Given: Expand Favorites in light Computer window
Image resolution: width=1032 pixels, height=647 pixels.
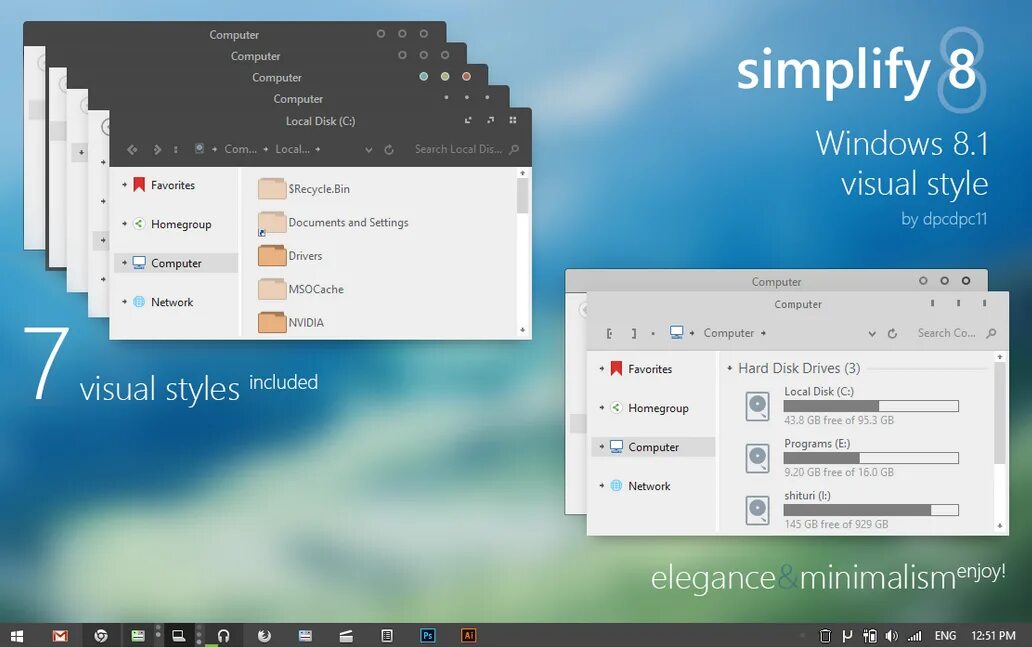Looking at the screenshot, I should pyautogui.click(x=602, y=369).
